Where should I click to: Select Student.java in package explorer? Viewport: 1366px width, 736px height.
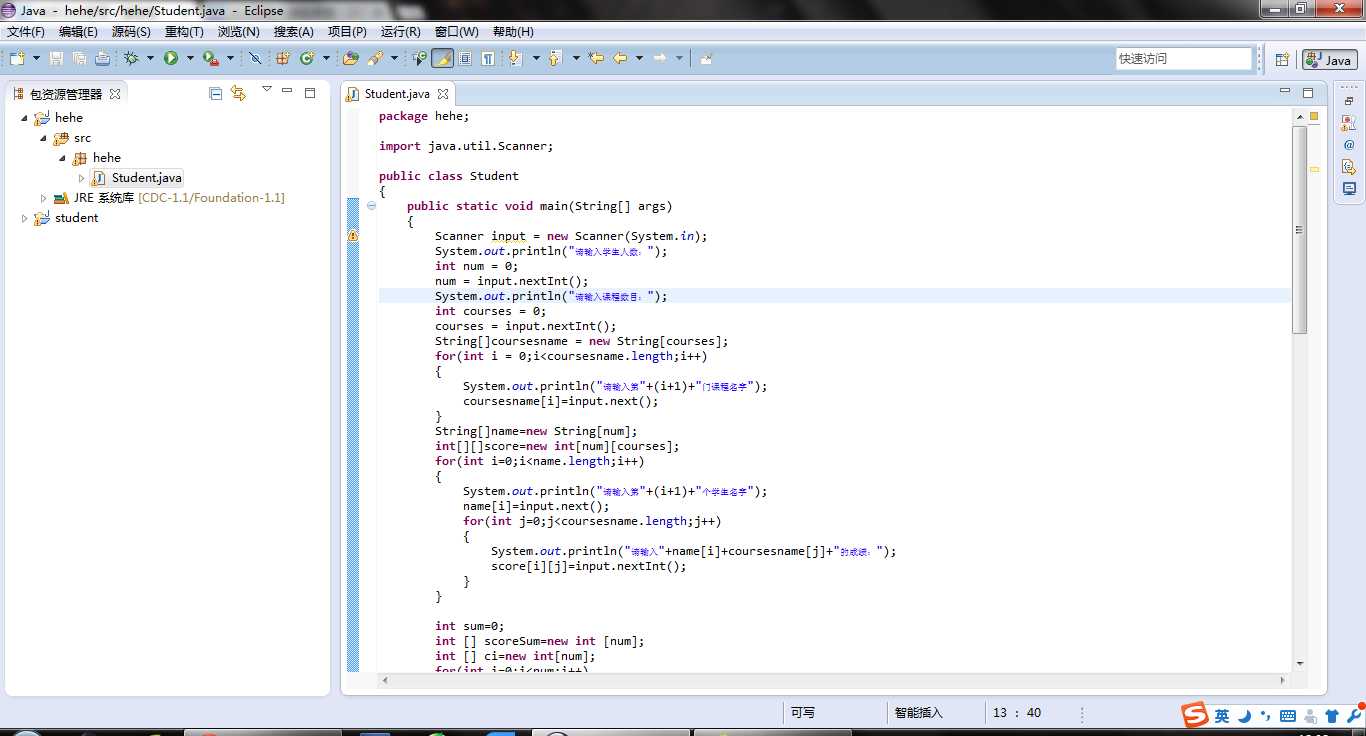(137, 178)
